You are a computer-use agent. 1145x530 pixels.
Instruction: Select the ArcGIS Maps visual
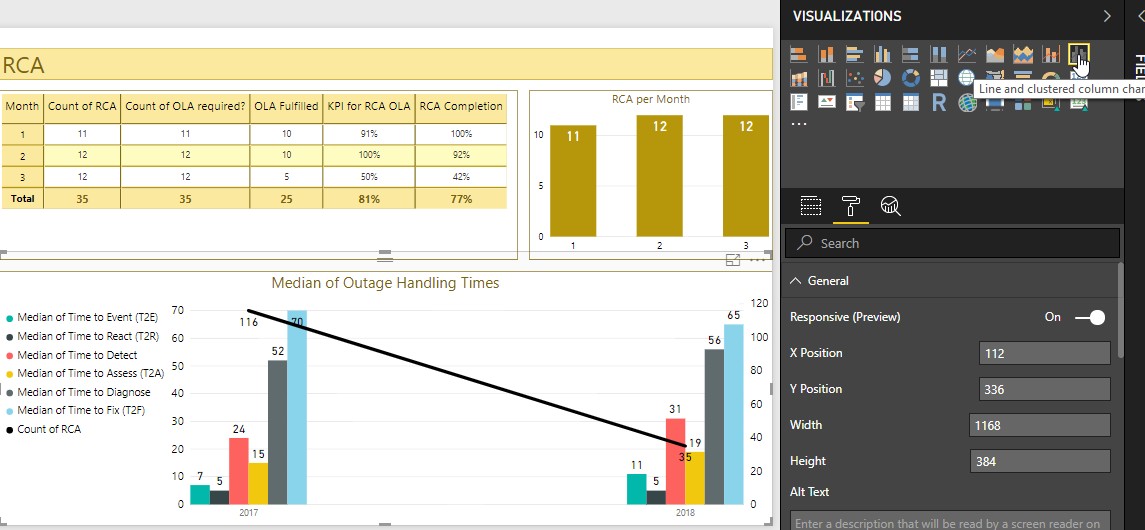point(967,102)
